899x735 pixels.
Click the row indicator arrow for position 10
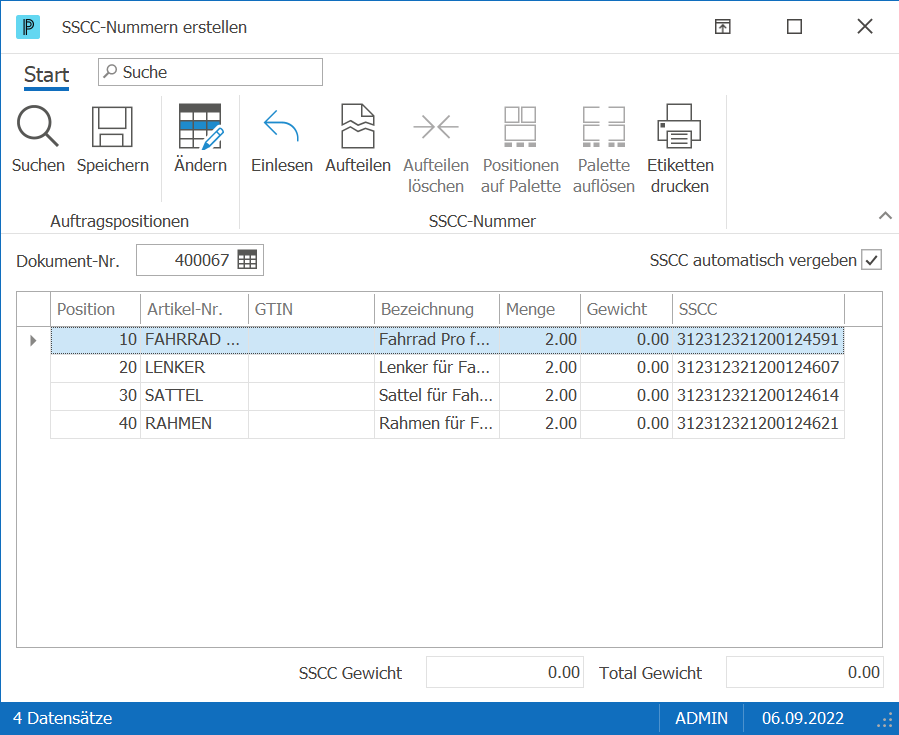(33, 340)
